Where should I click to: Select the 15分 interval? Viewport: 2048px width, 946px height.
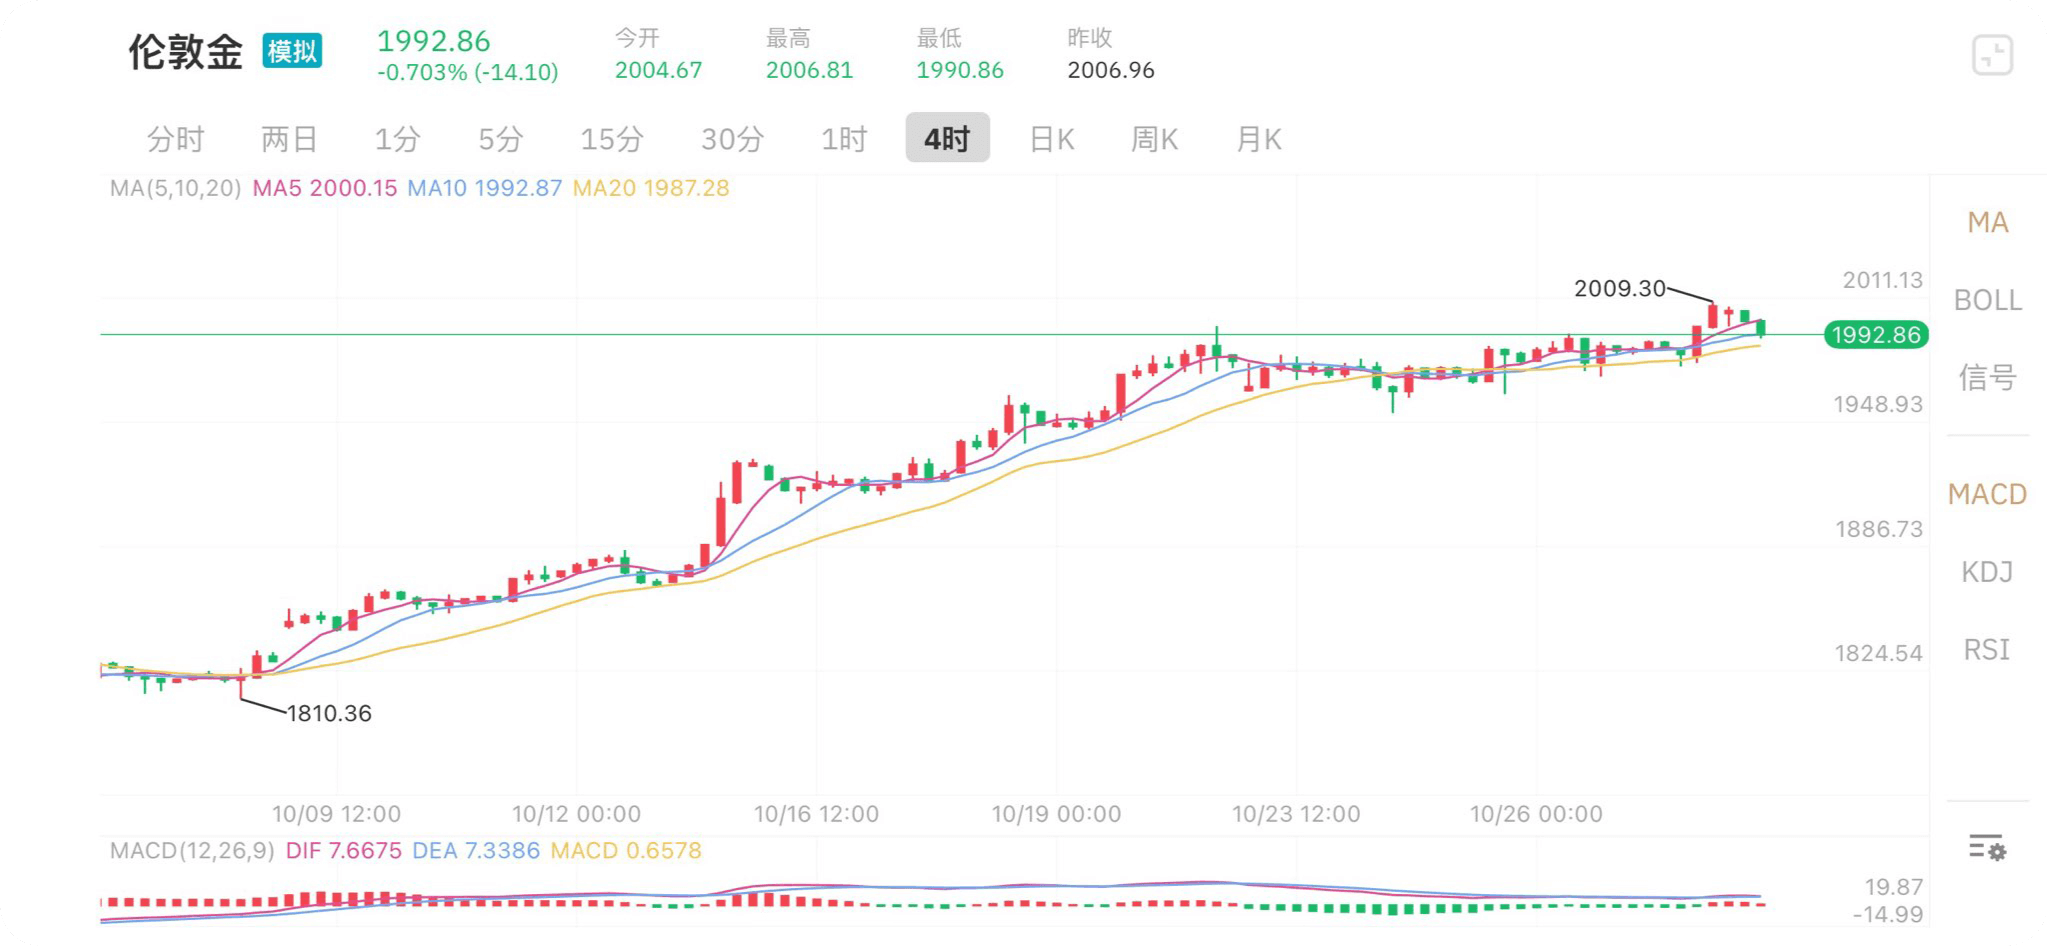click(611, 139)
